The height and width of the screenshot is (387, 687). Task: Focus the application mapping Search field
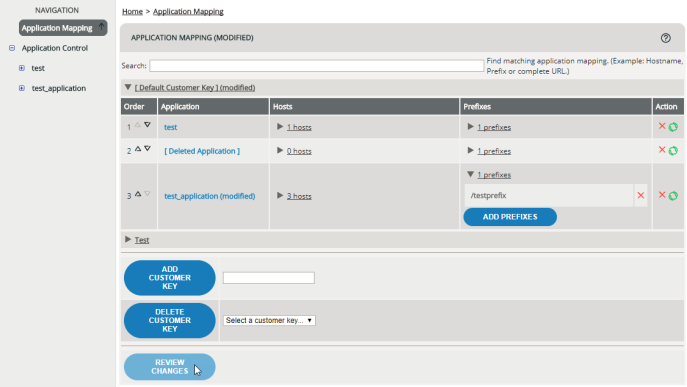(x=316, y=66)
